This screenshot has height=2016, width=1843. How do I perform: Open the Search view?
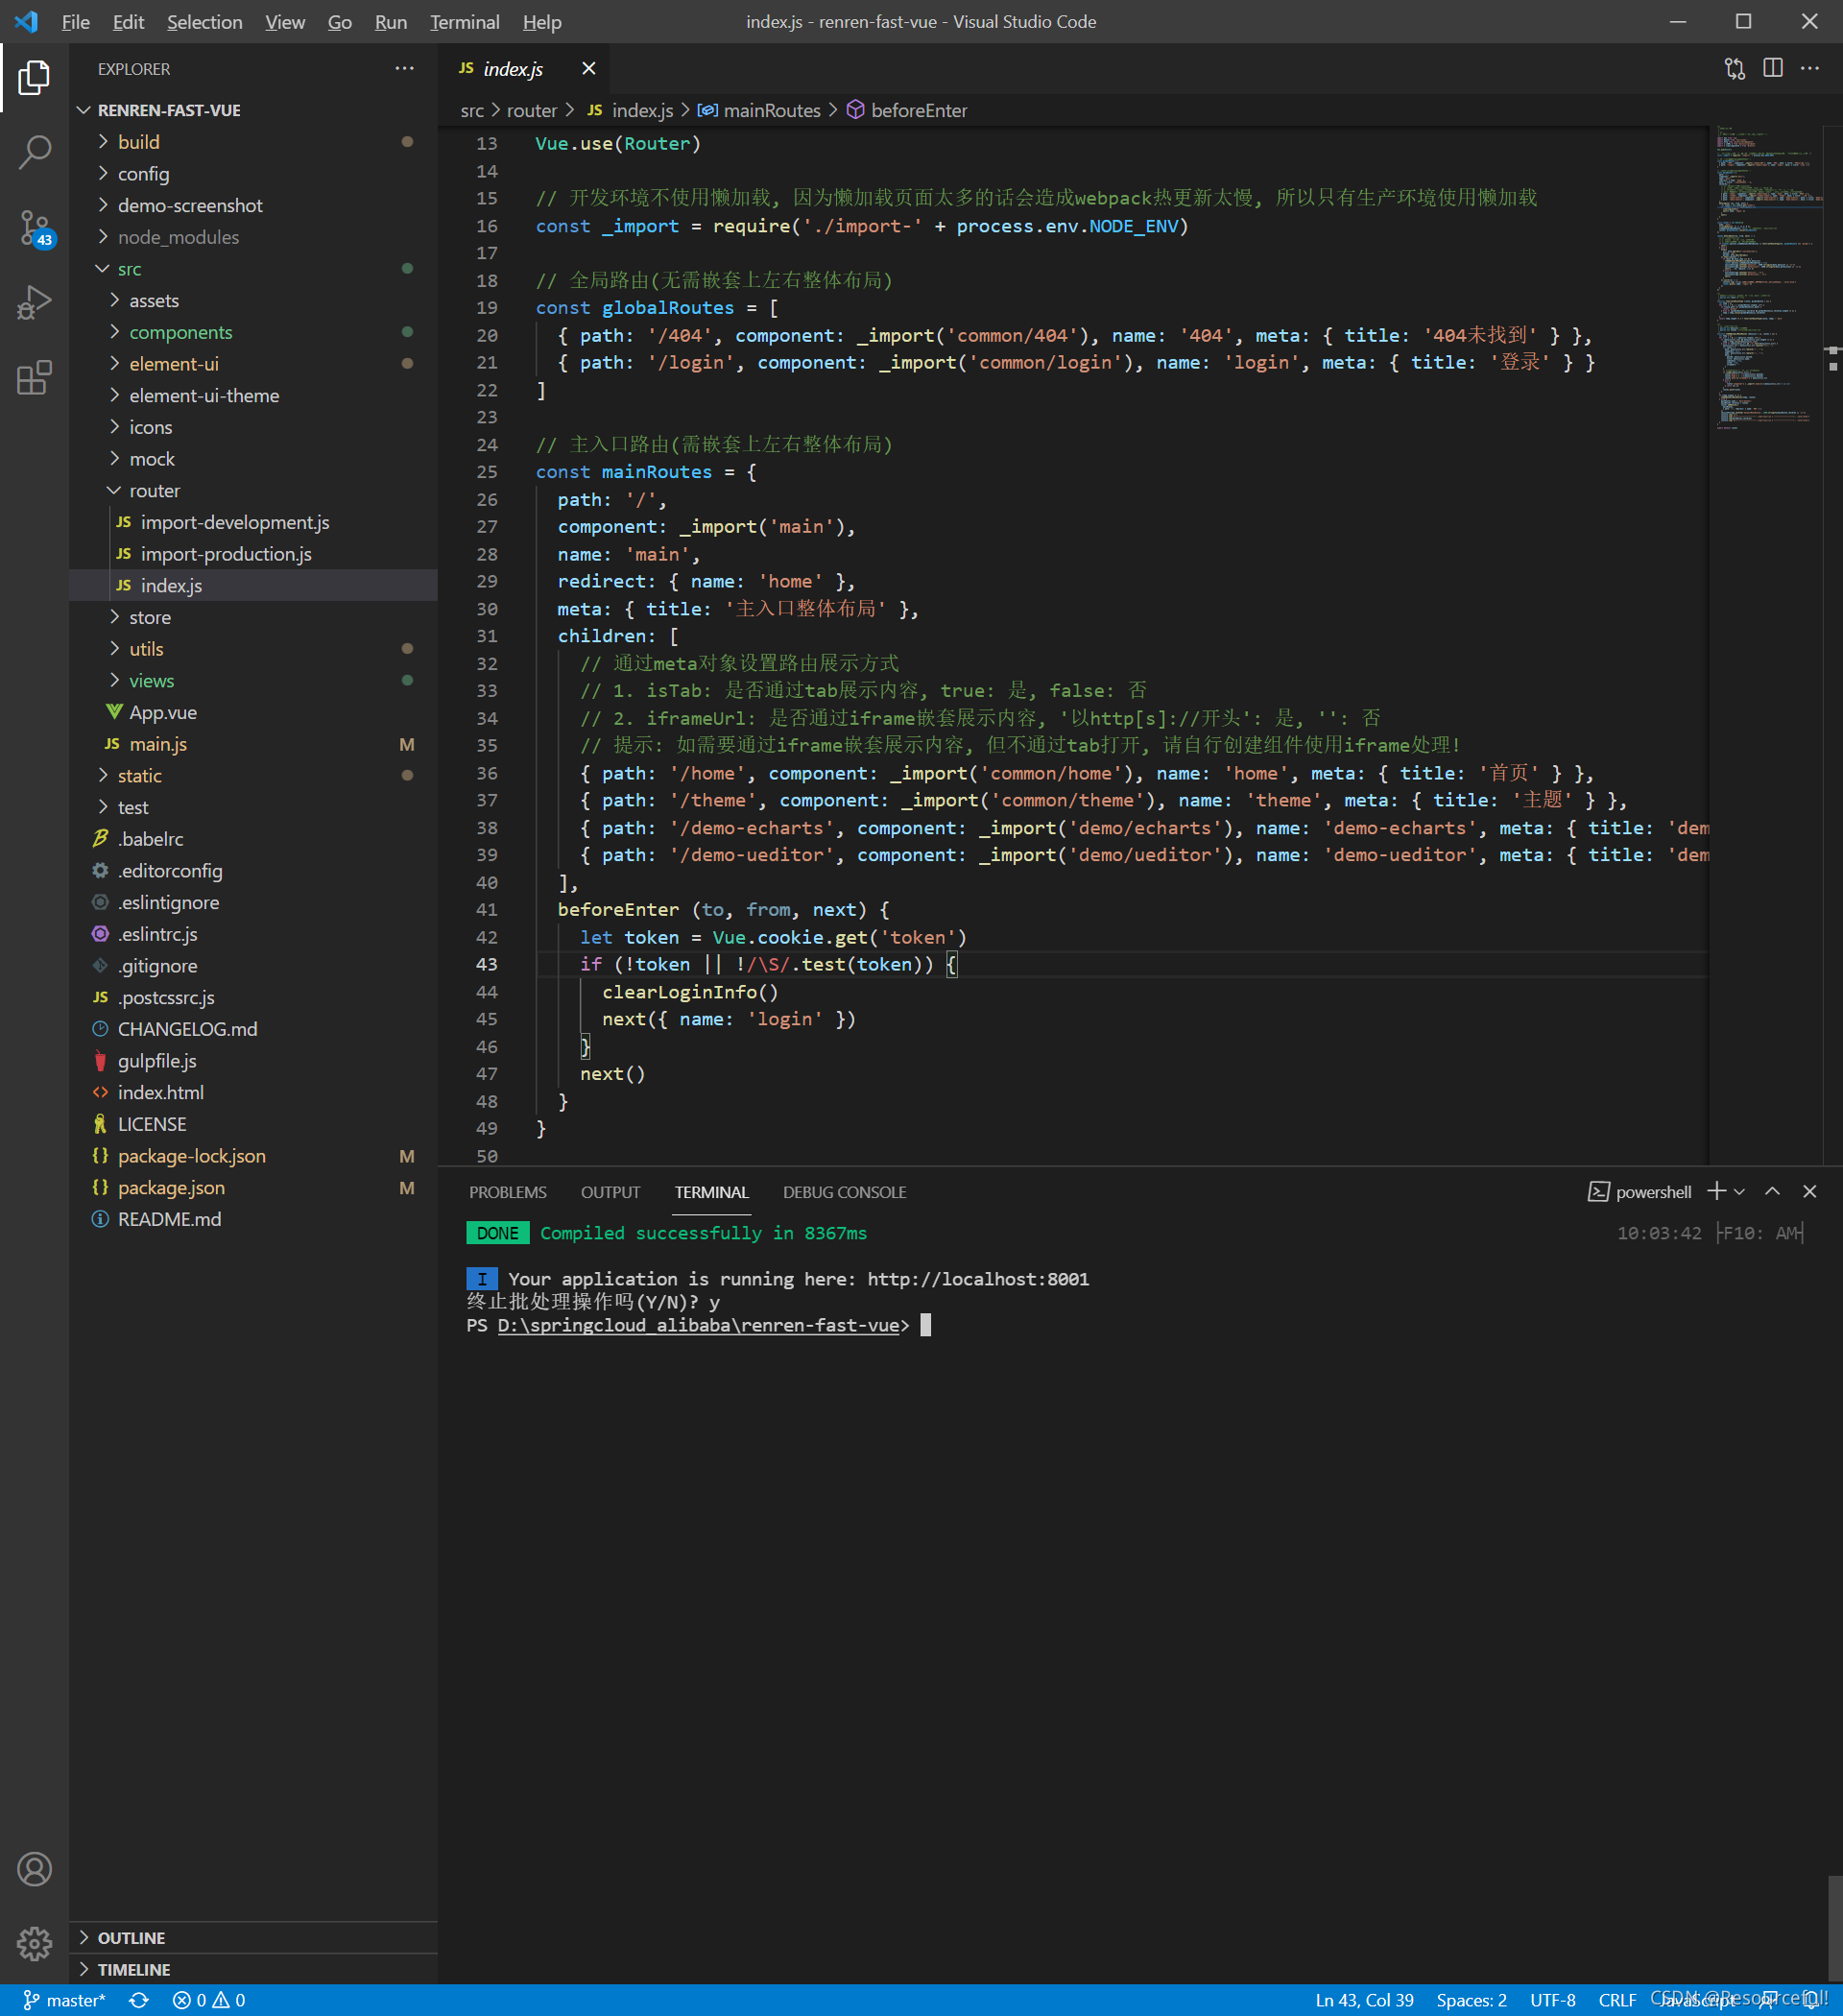coord(34,153)
